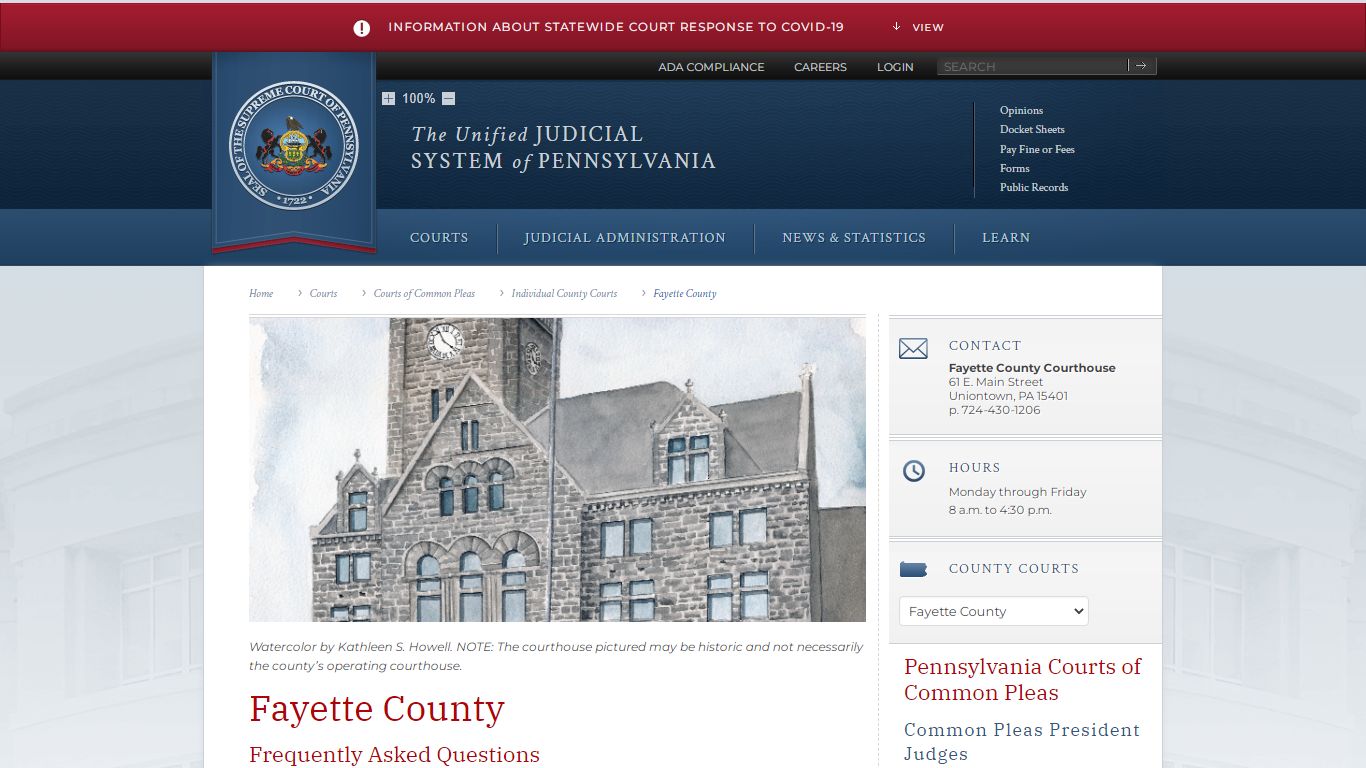Go to Courts of Common Pleas breadcrumb

point(424,293)
